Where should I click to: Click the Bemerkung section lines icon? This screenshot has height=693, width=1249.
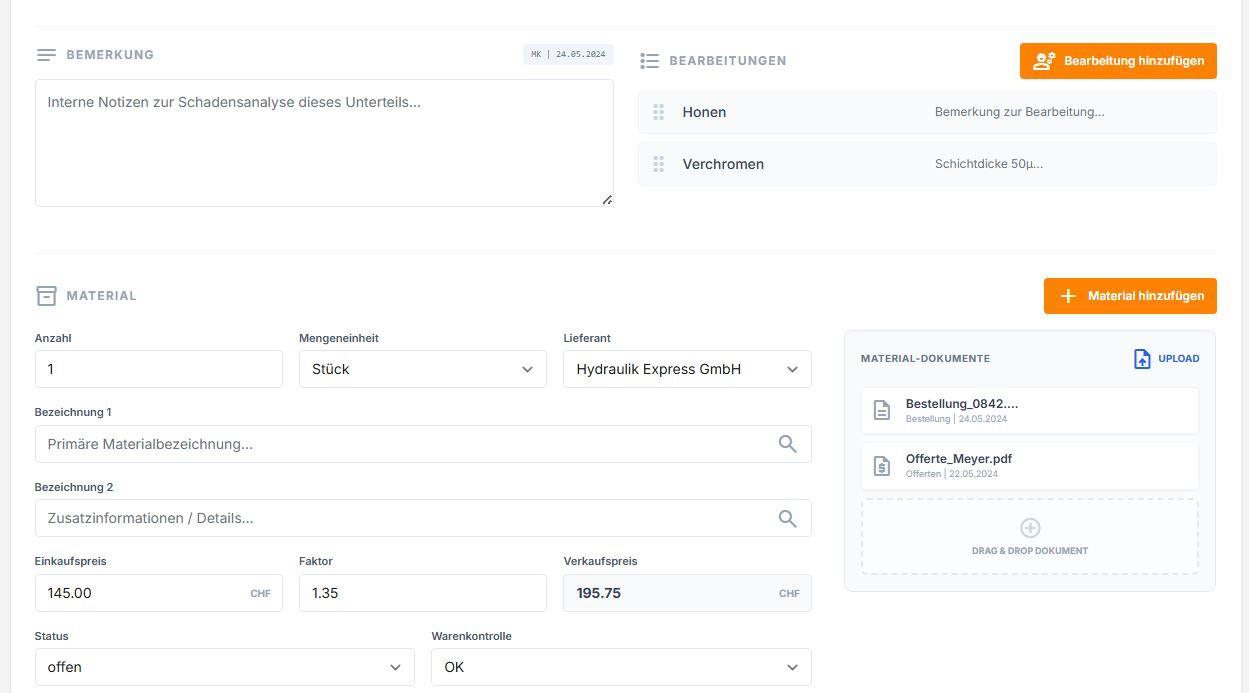pyautogui.click(x=46, y=55)
